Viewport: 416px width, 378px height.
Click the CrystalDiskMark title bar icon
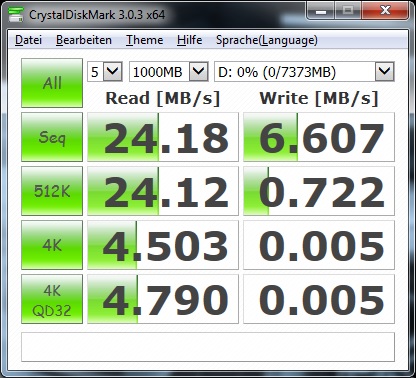coord(15,14)
